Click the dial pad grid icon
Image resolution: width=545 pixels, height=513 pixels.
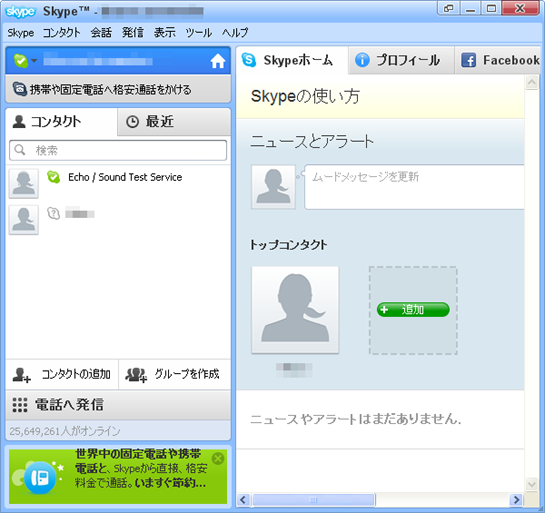click(x=20, y=405)
